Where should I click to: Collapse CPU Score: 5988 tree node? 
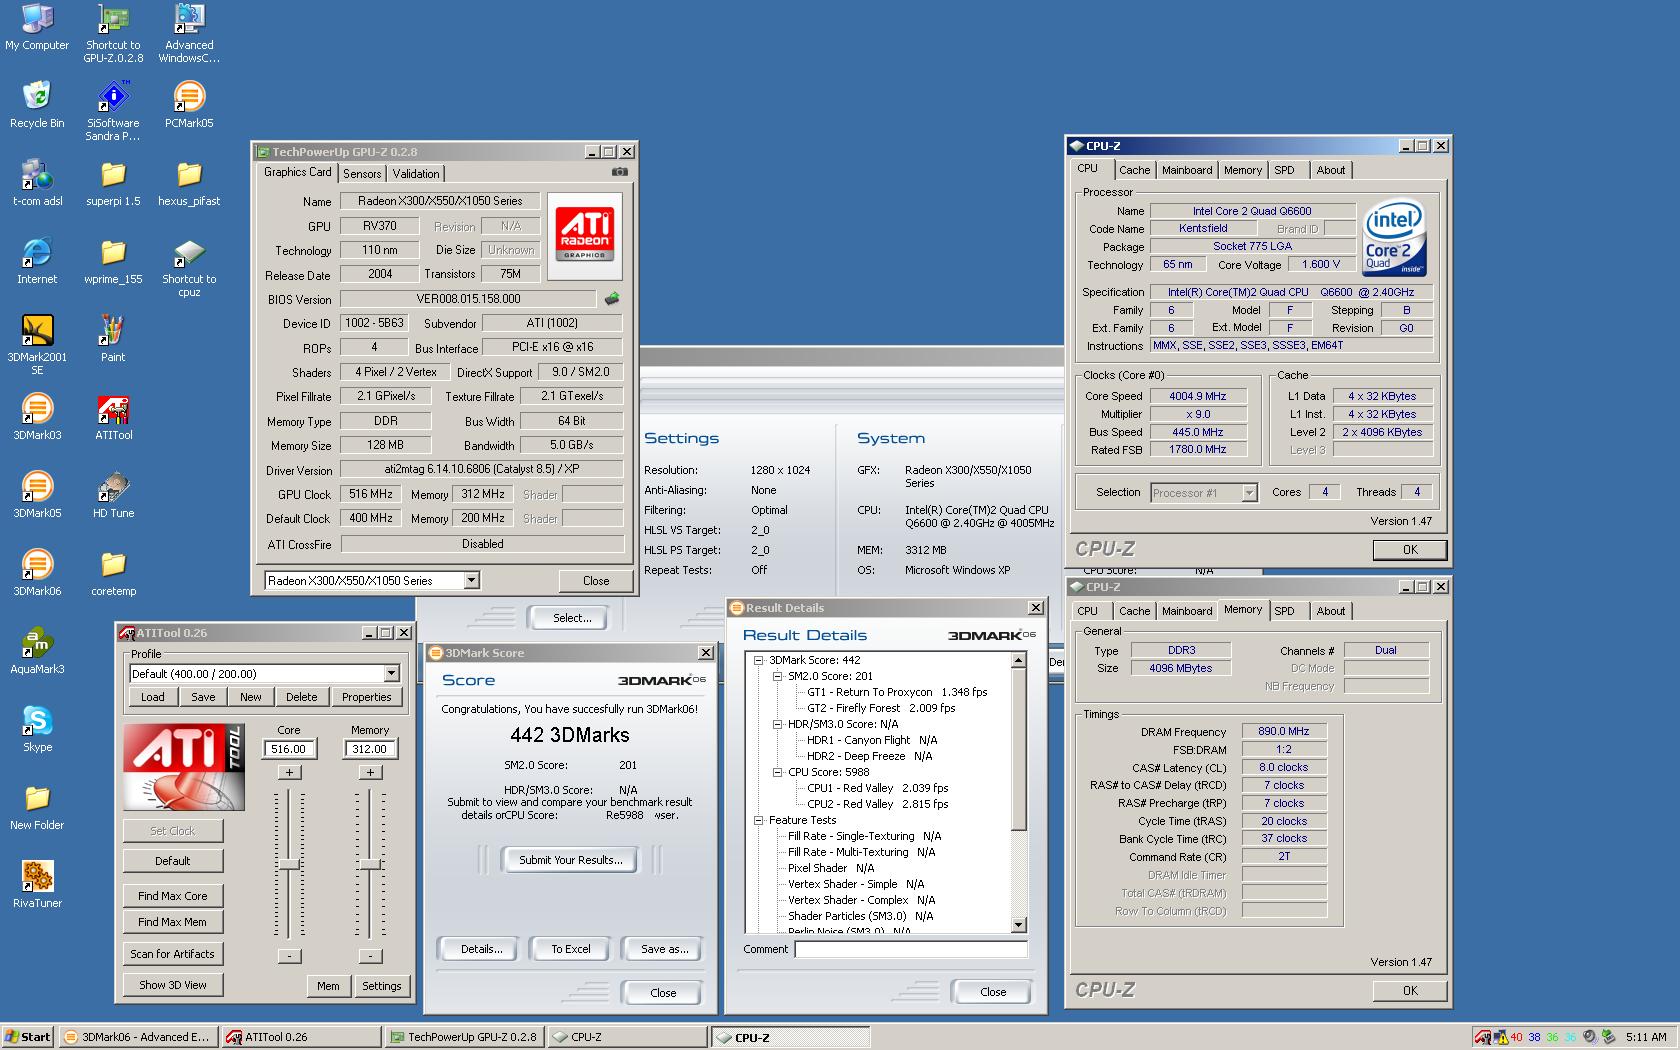point(777,772)
